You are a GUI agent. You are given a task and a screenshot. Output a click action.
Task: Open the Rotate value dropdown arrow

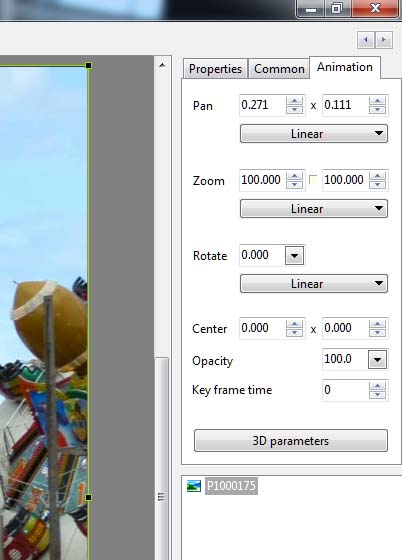pos(295,256)
